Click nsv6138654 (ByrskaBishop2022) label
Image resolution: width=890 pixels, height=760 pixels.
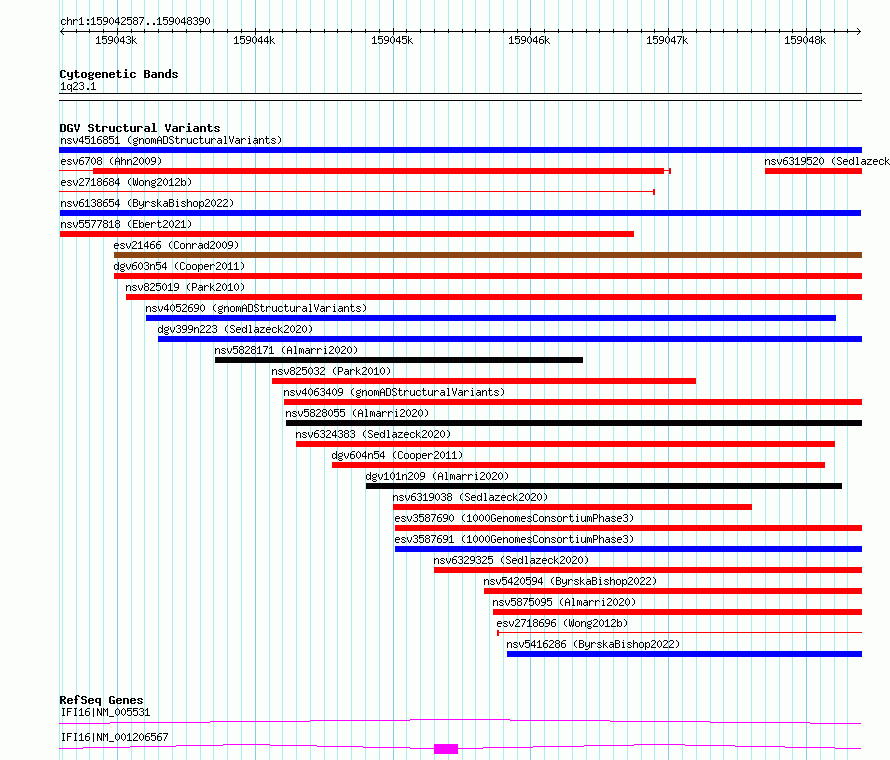[x=147, y=203]
